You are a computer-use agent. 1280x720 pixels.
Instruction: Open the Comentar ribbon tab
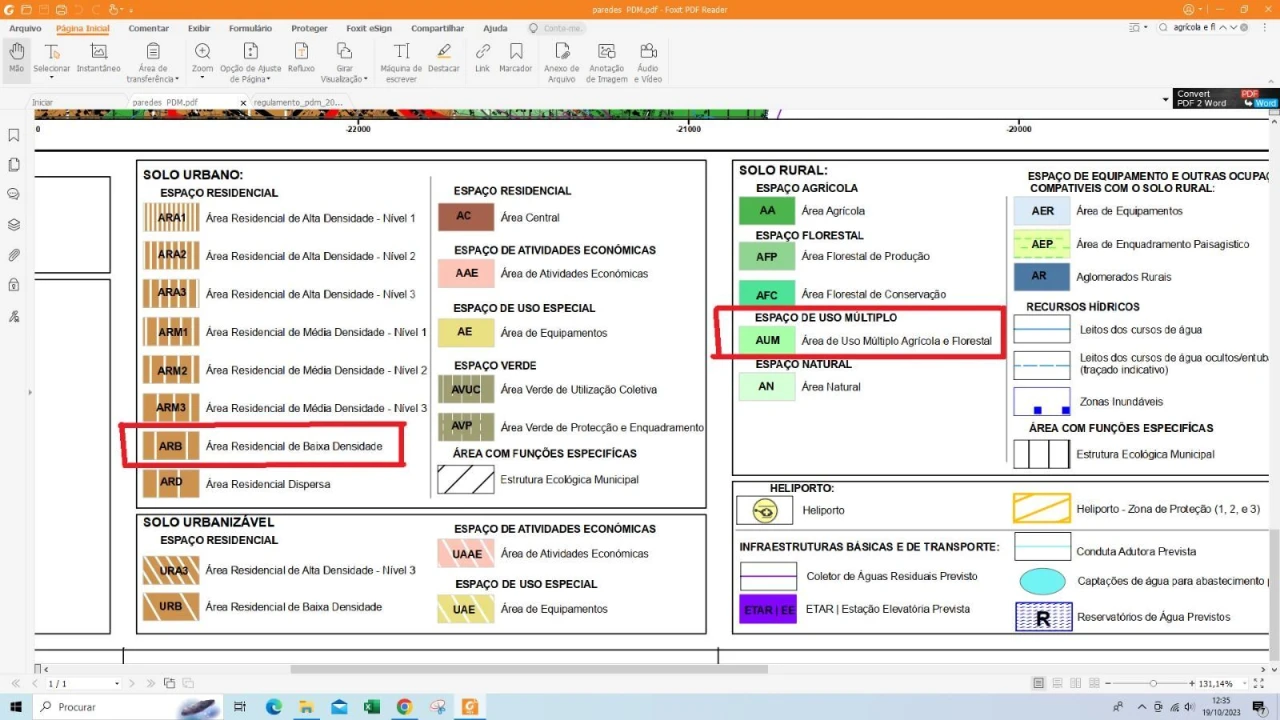pos(148,28)
